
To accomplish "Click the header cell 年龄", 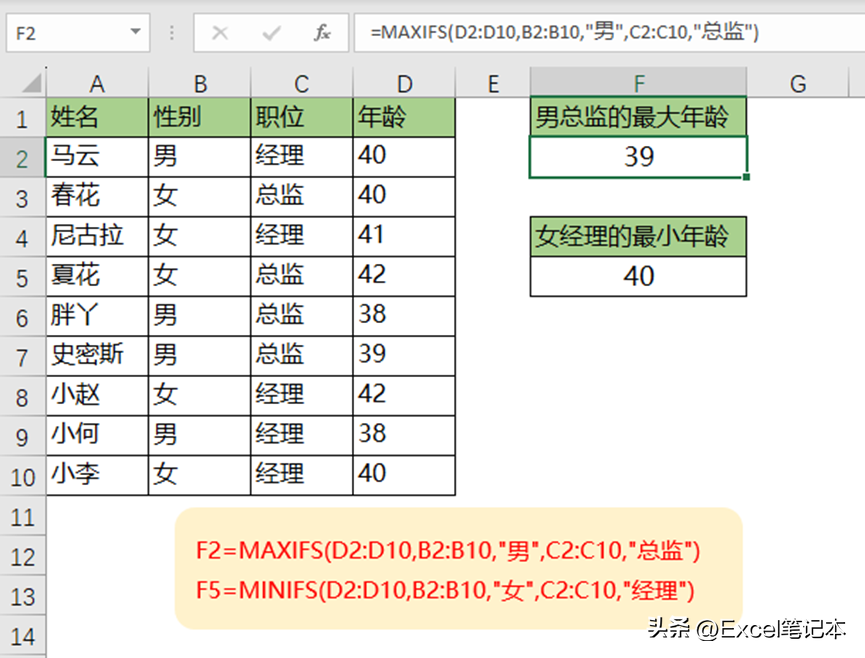I will 404,117.
